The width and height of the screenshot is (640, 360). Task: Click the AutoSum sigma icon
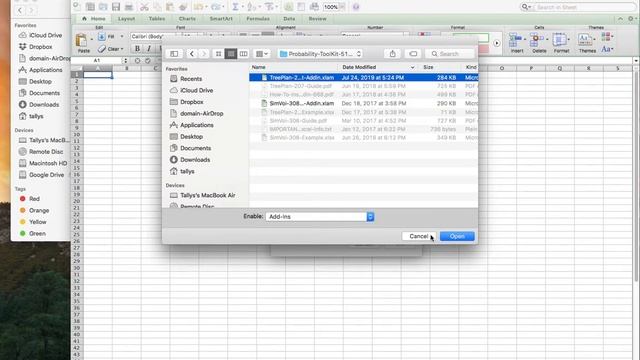coord(236,7)
